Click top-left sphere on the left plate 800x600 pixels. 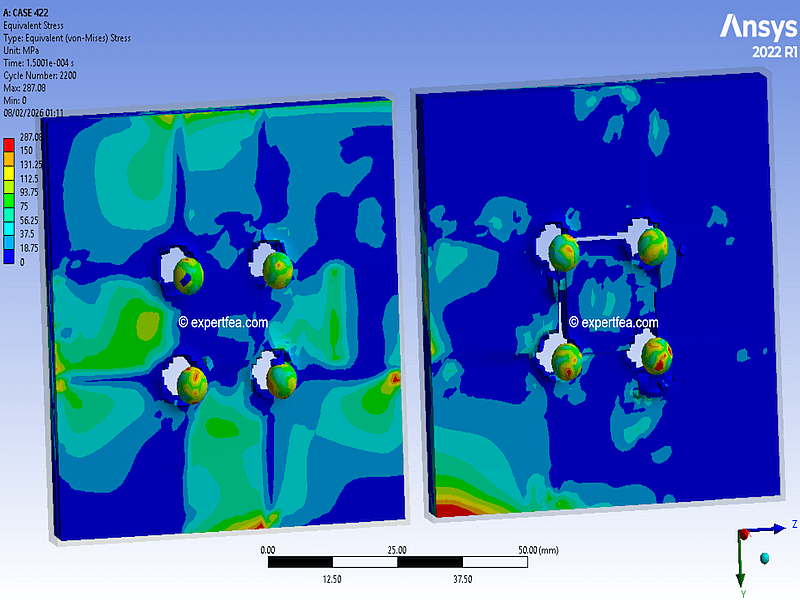[187, 273]
